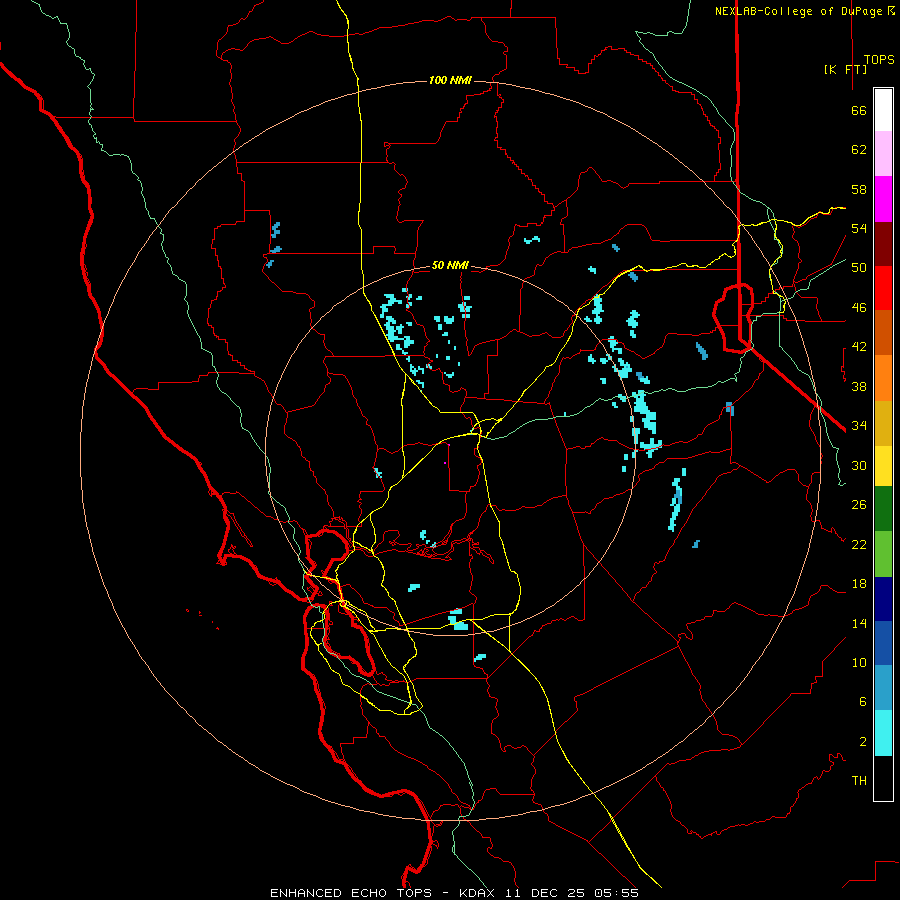
Task: Click the 'TOPS' legend title
Action: coord(879,60)
